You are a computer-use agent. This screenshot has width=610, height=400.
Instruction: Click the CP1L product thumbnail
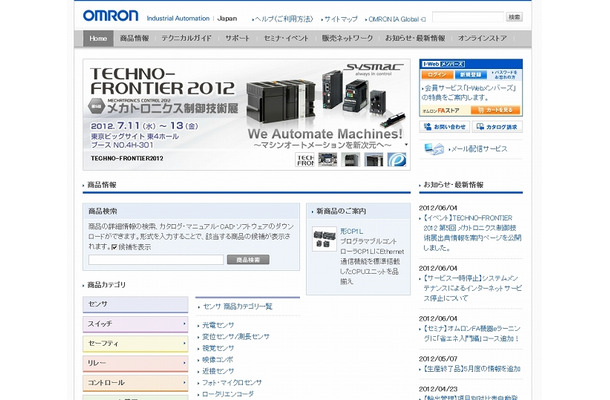(x=324, y=239)
